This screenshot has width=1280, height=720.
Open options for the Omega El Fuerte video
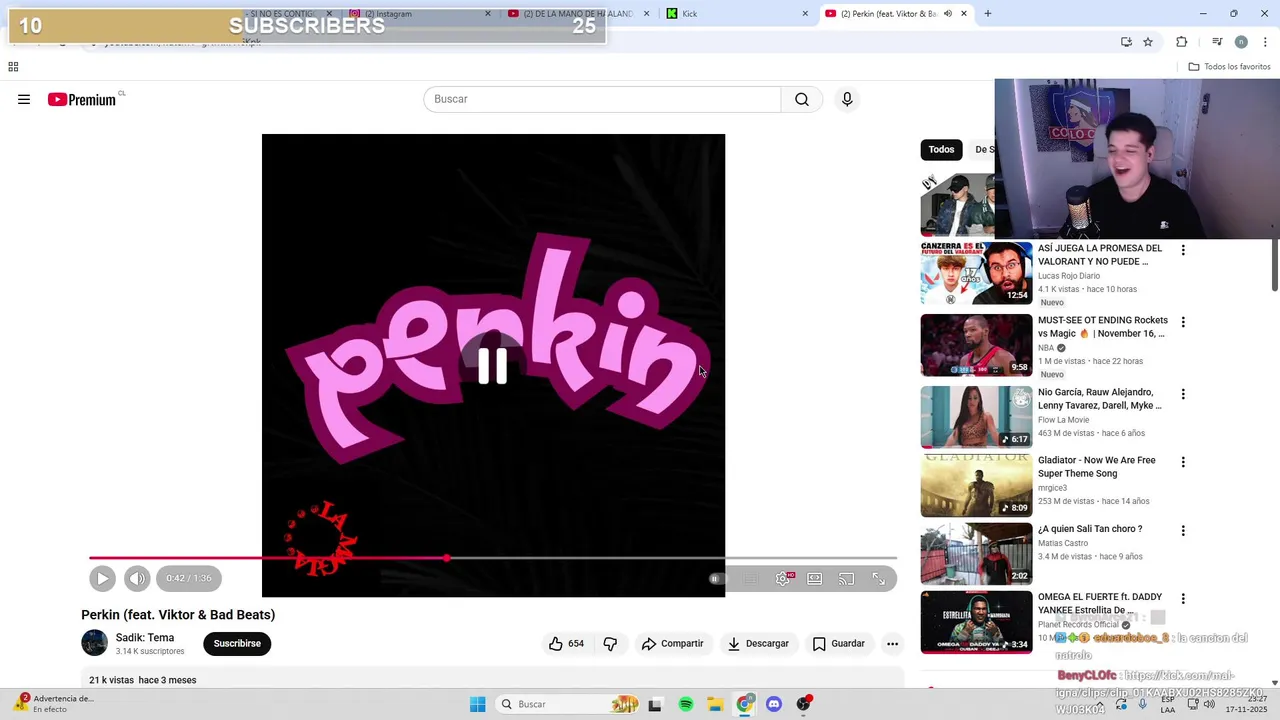[x=1183, y=598]
